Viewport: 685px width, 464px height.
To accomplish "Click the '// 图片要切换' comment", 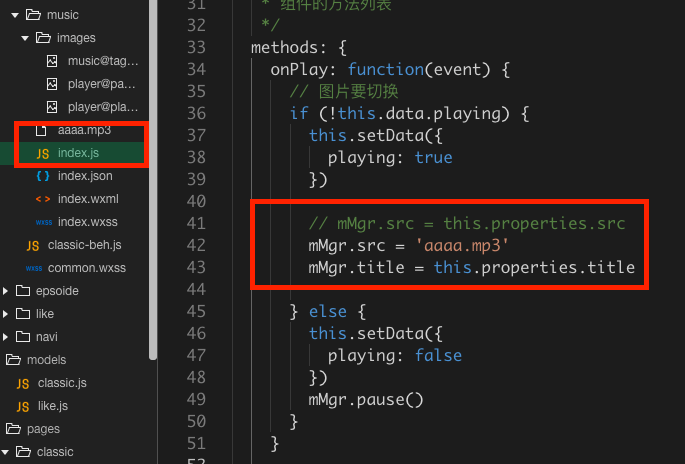I will [x=344, y=92].
